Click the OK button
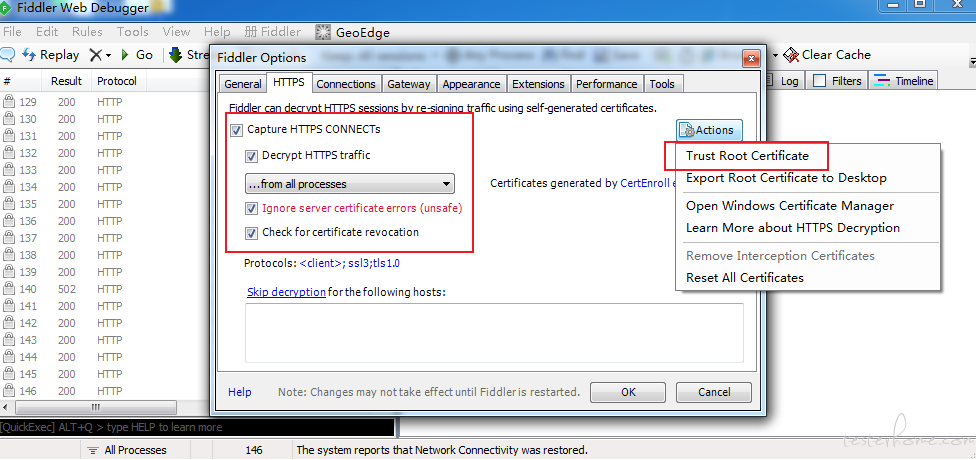The height and width of the screenshot is (460, 976). (x=628, y=392)
